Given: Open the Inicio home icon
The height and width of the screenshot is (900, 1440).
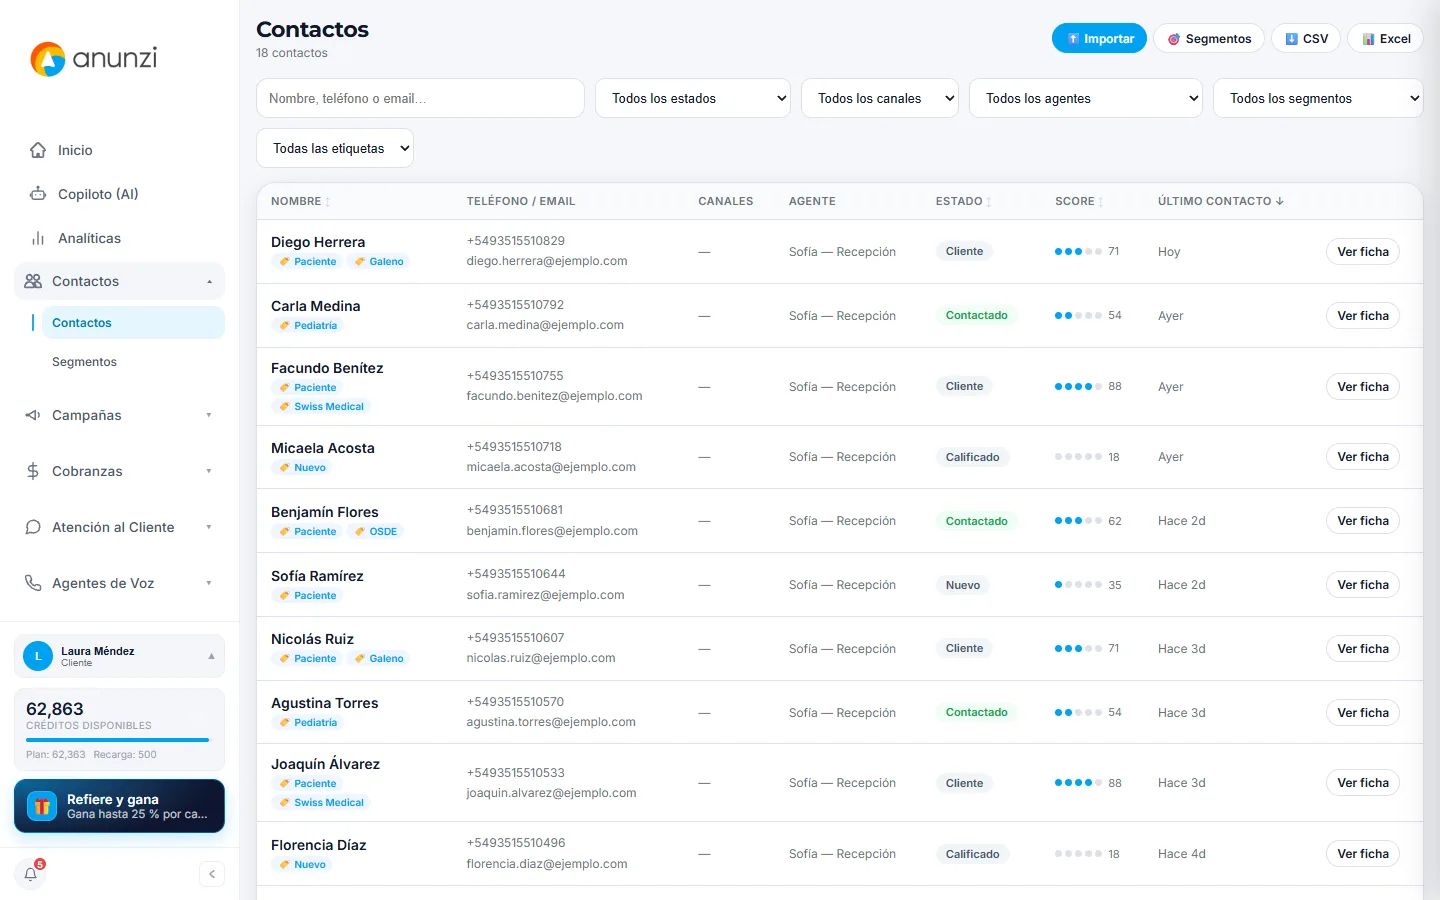Looking at the screenshot, I should coord(38,150).
